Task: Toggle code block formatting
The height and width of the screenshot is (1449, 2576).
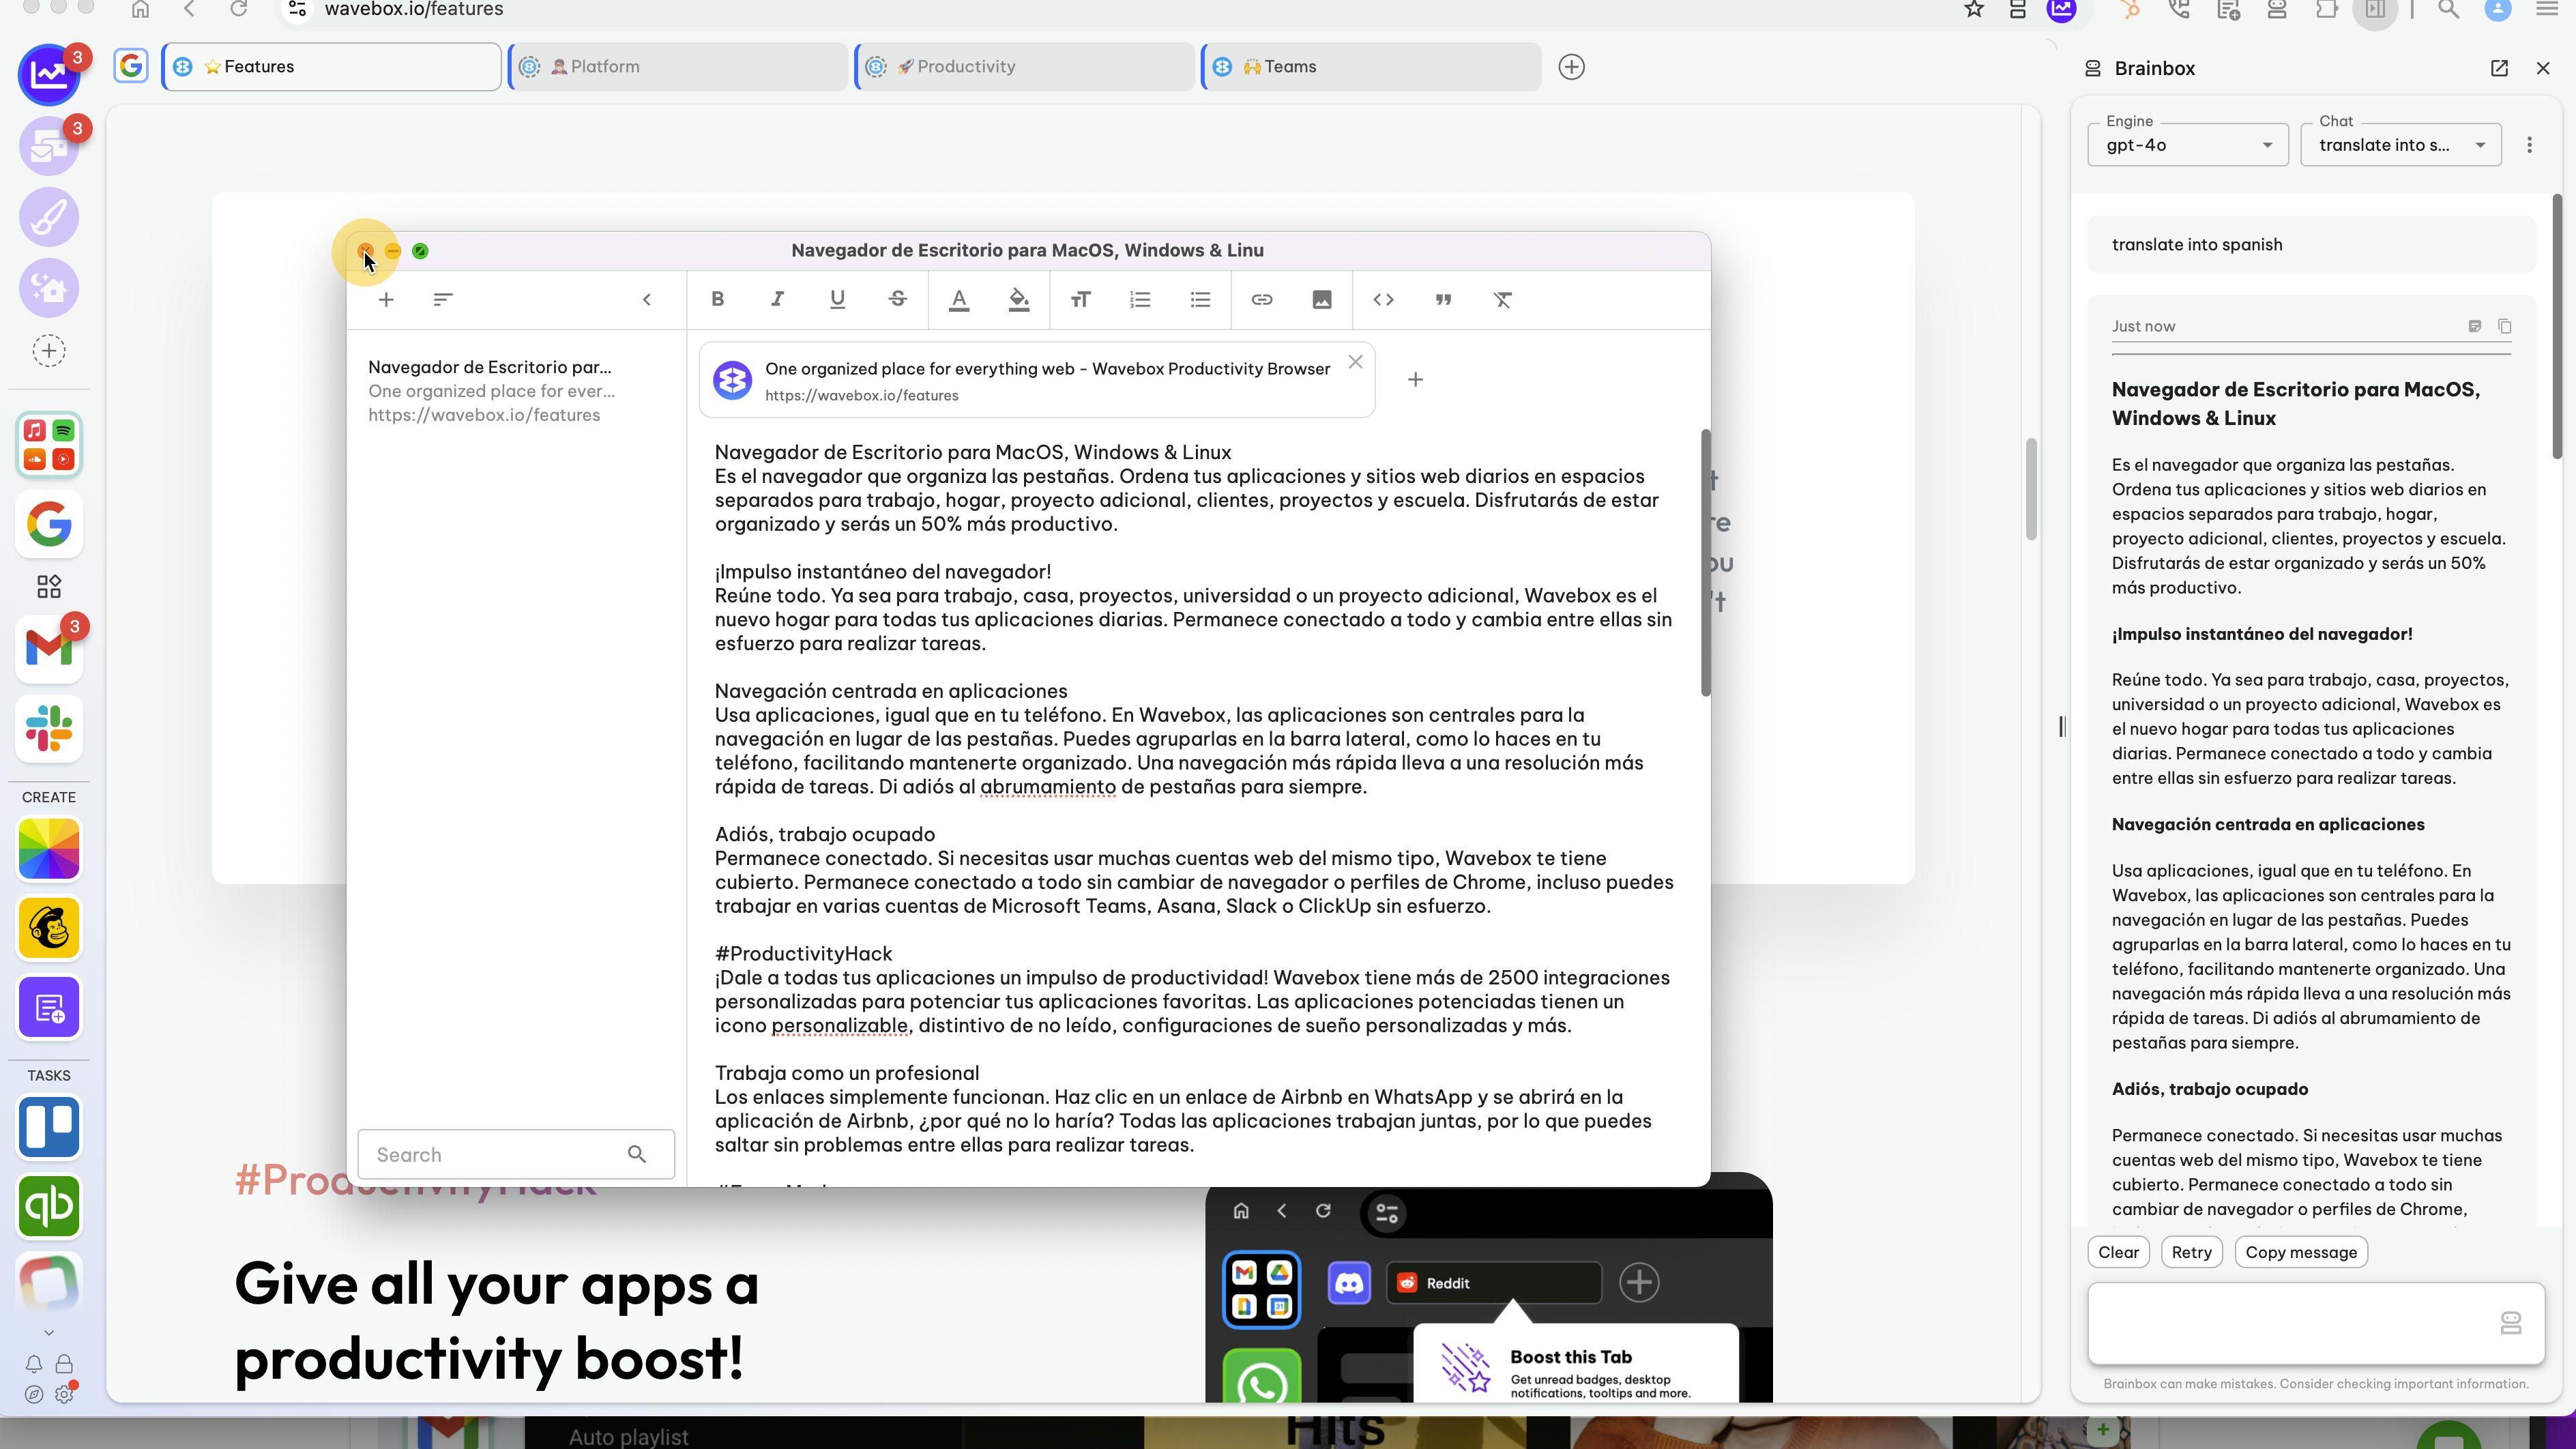Action: [1383, 299]
